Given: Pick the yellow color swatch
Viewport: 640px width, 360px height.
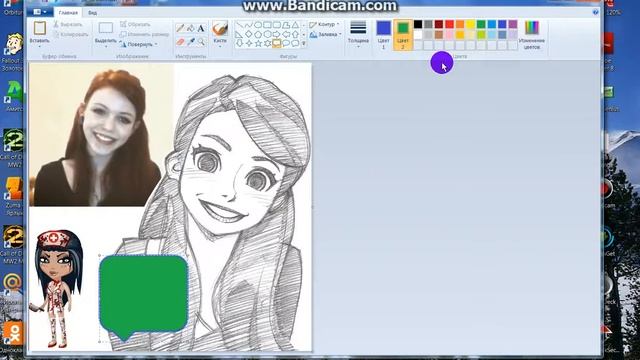Looking at the screenshot, I should tap(471, 24).
